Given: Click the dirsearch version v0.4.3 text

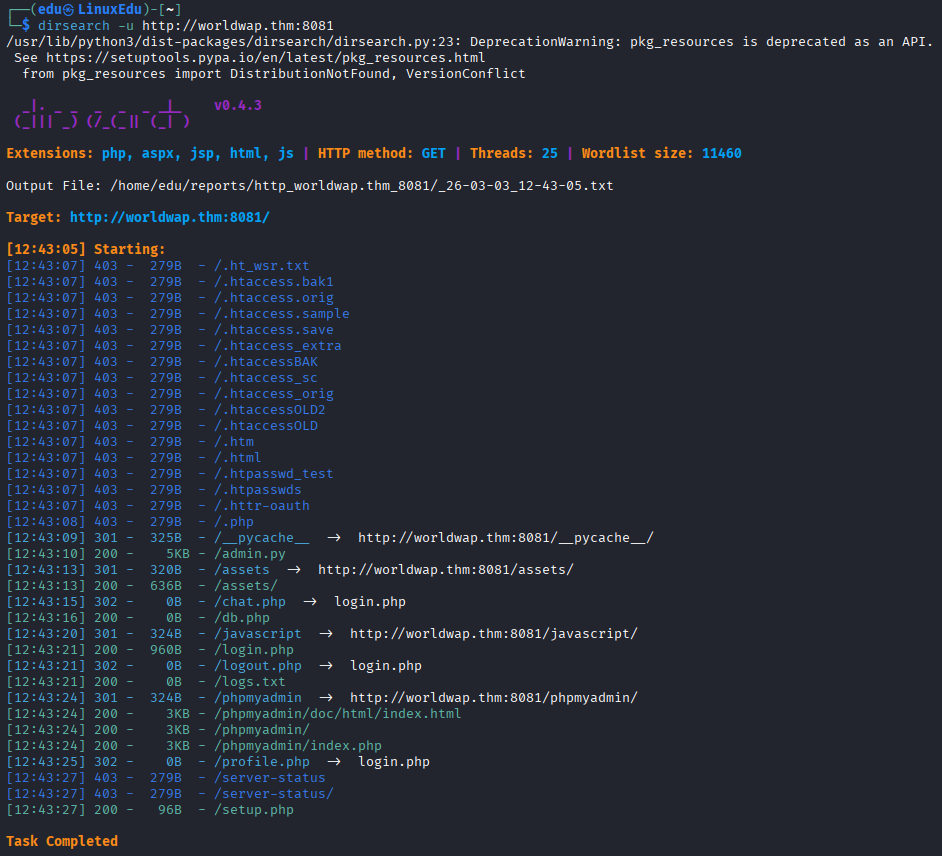Looking at the screenshot, I should coord(238,106).
